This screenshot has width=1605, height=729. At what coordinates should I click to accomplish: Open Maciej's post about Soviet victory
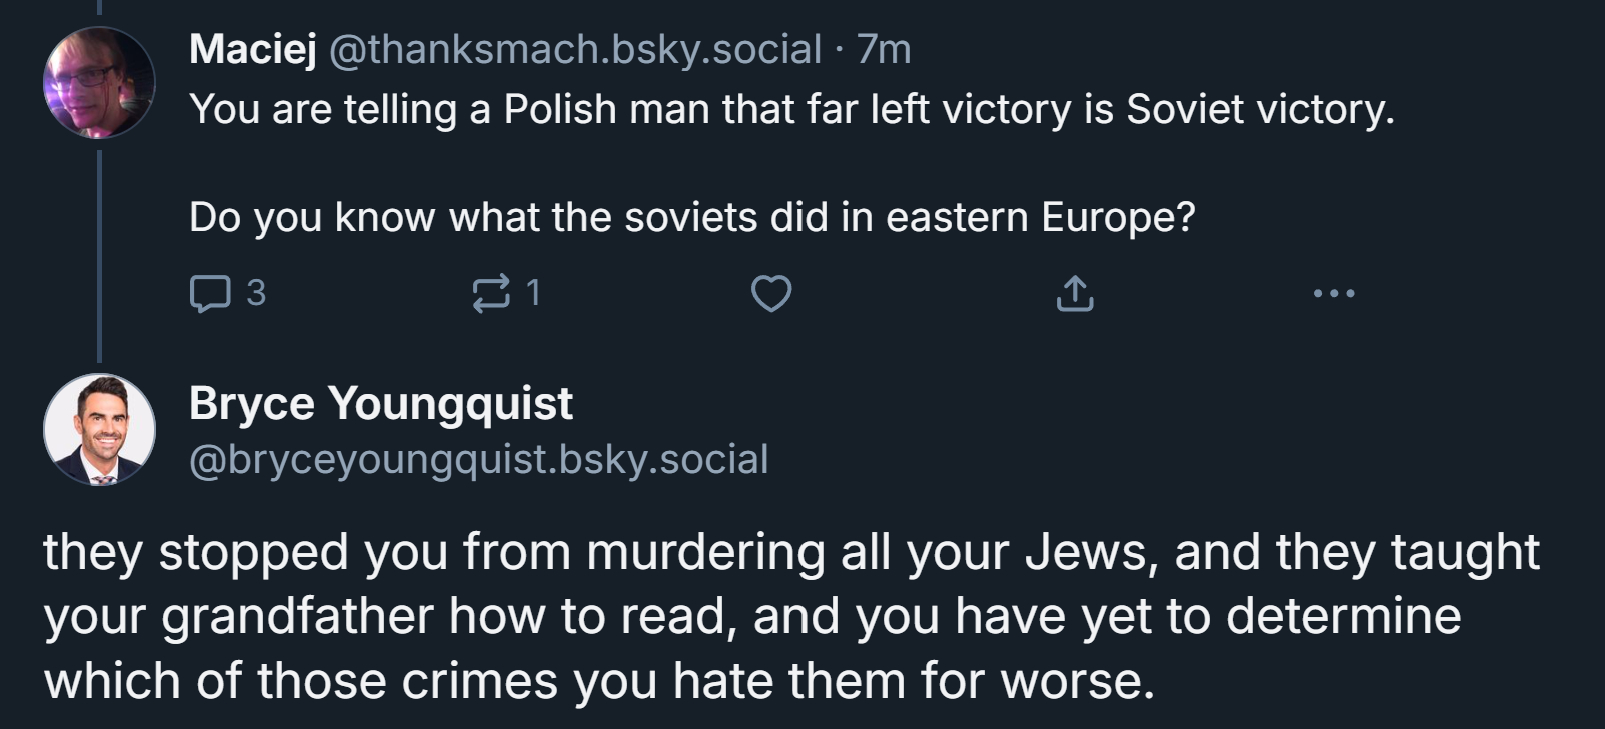(791, 109)
